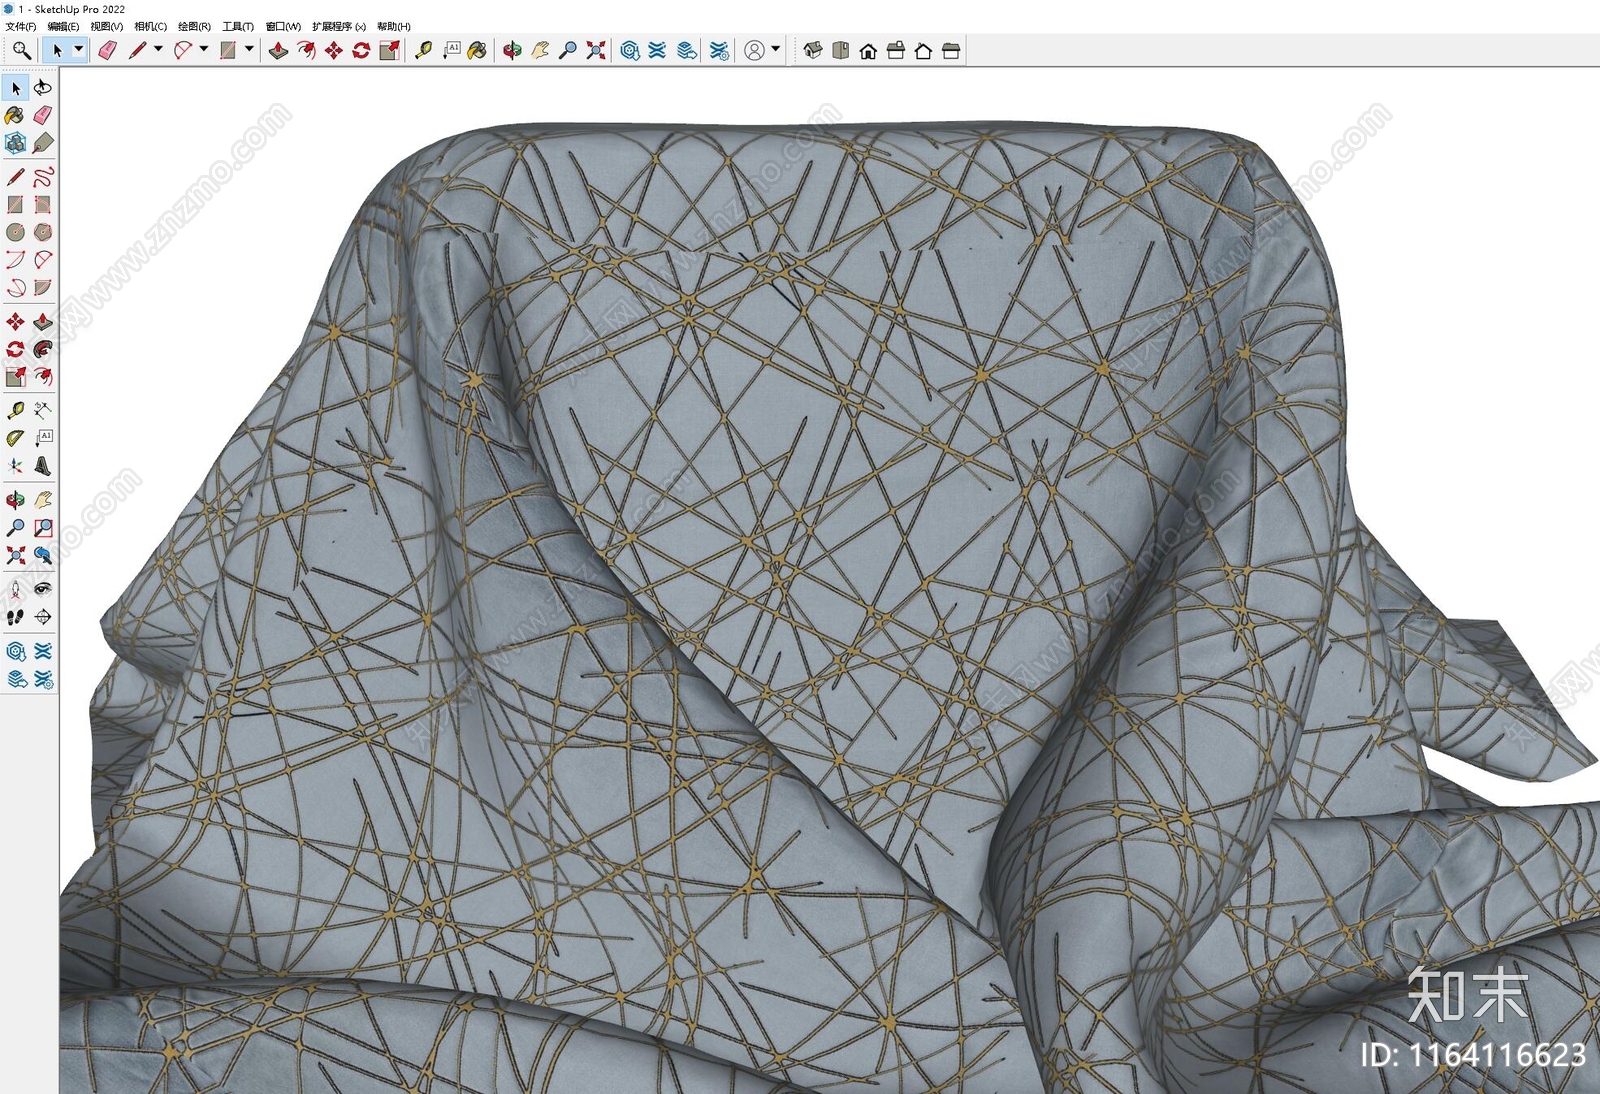Click Orbit in the top toolbar
Screen dimensions: 1600x1094
click(x=512, y=50)
